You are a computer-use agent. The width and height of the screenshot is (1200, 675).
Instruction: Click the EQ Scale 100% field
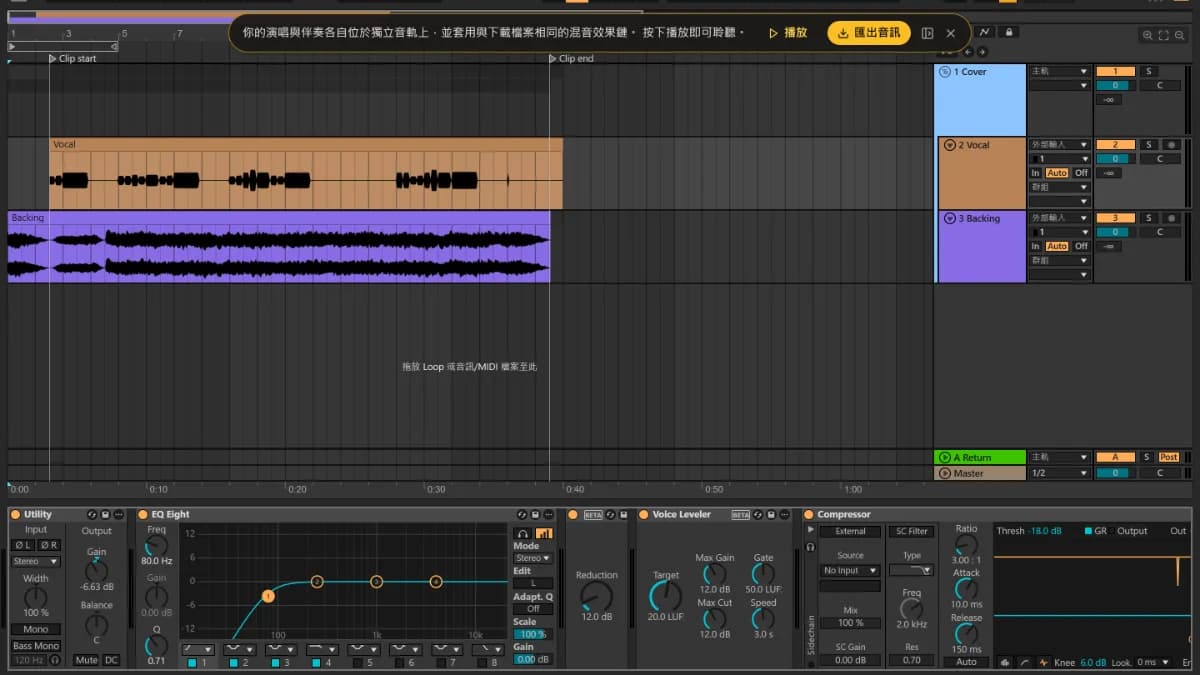point(533,634)
